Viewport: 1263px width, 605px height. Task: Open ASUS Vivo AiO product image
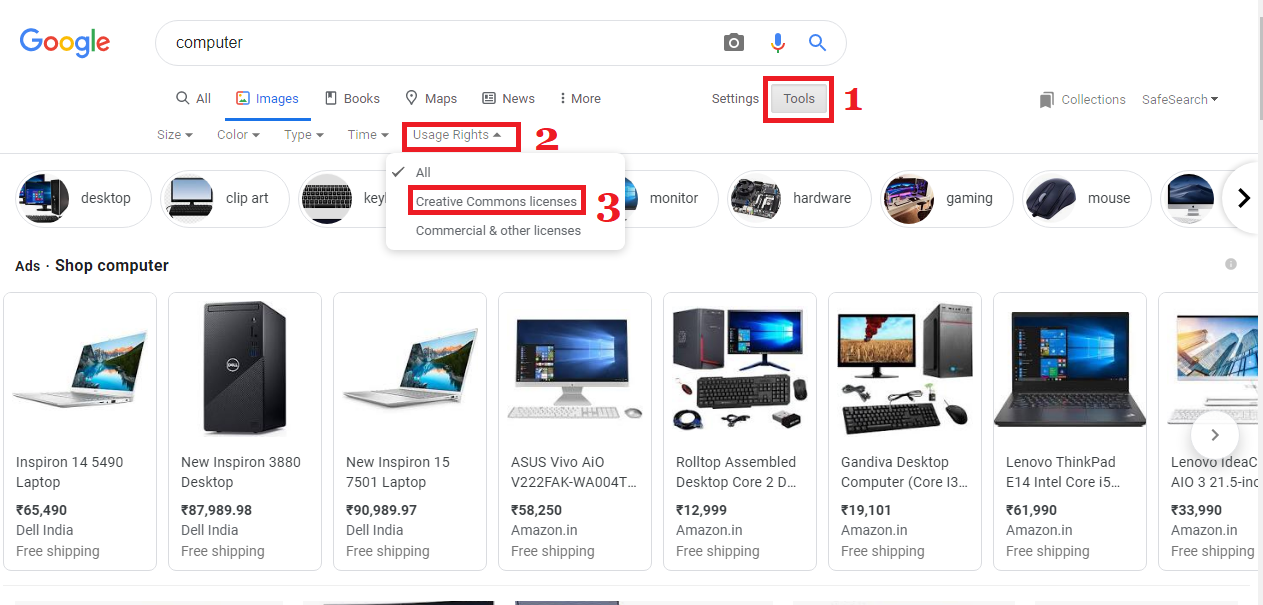point(575,368)
